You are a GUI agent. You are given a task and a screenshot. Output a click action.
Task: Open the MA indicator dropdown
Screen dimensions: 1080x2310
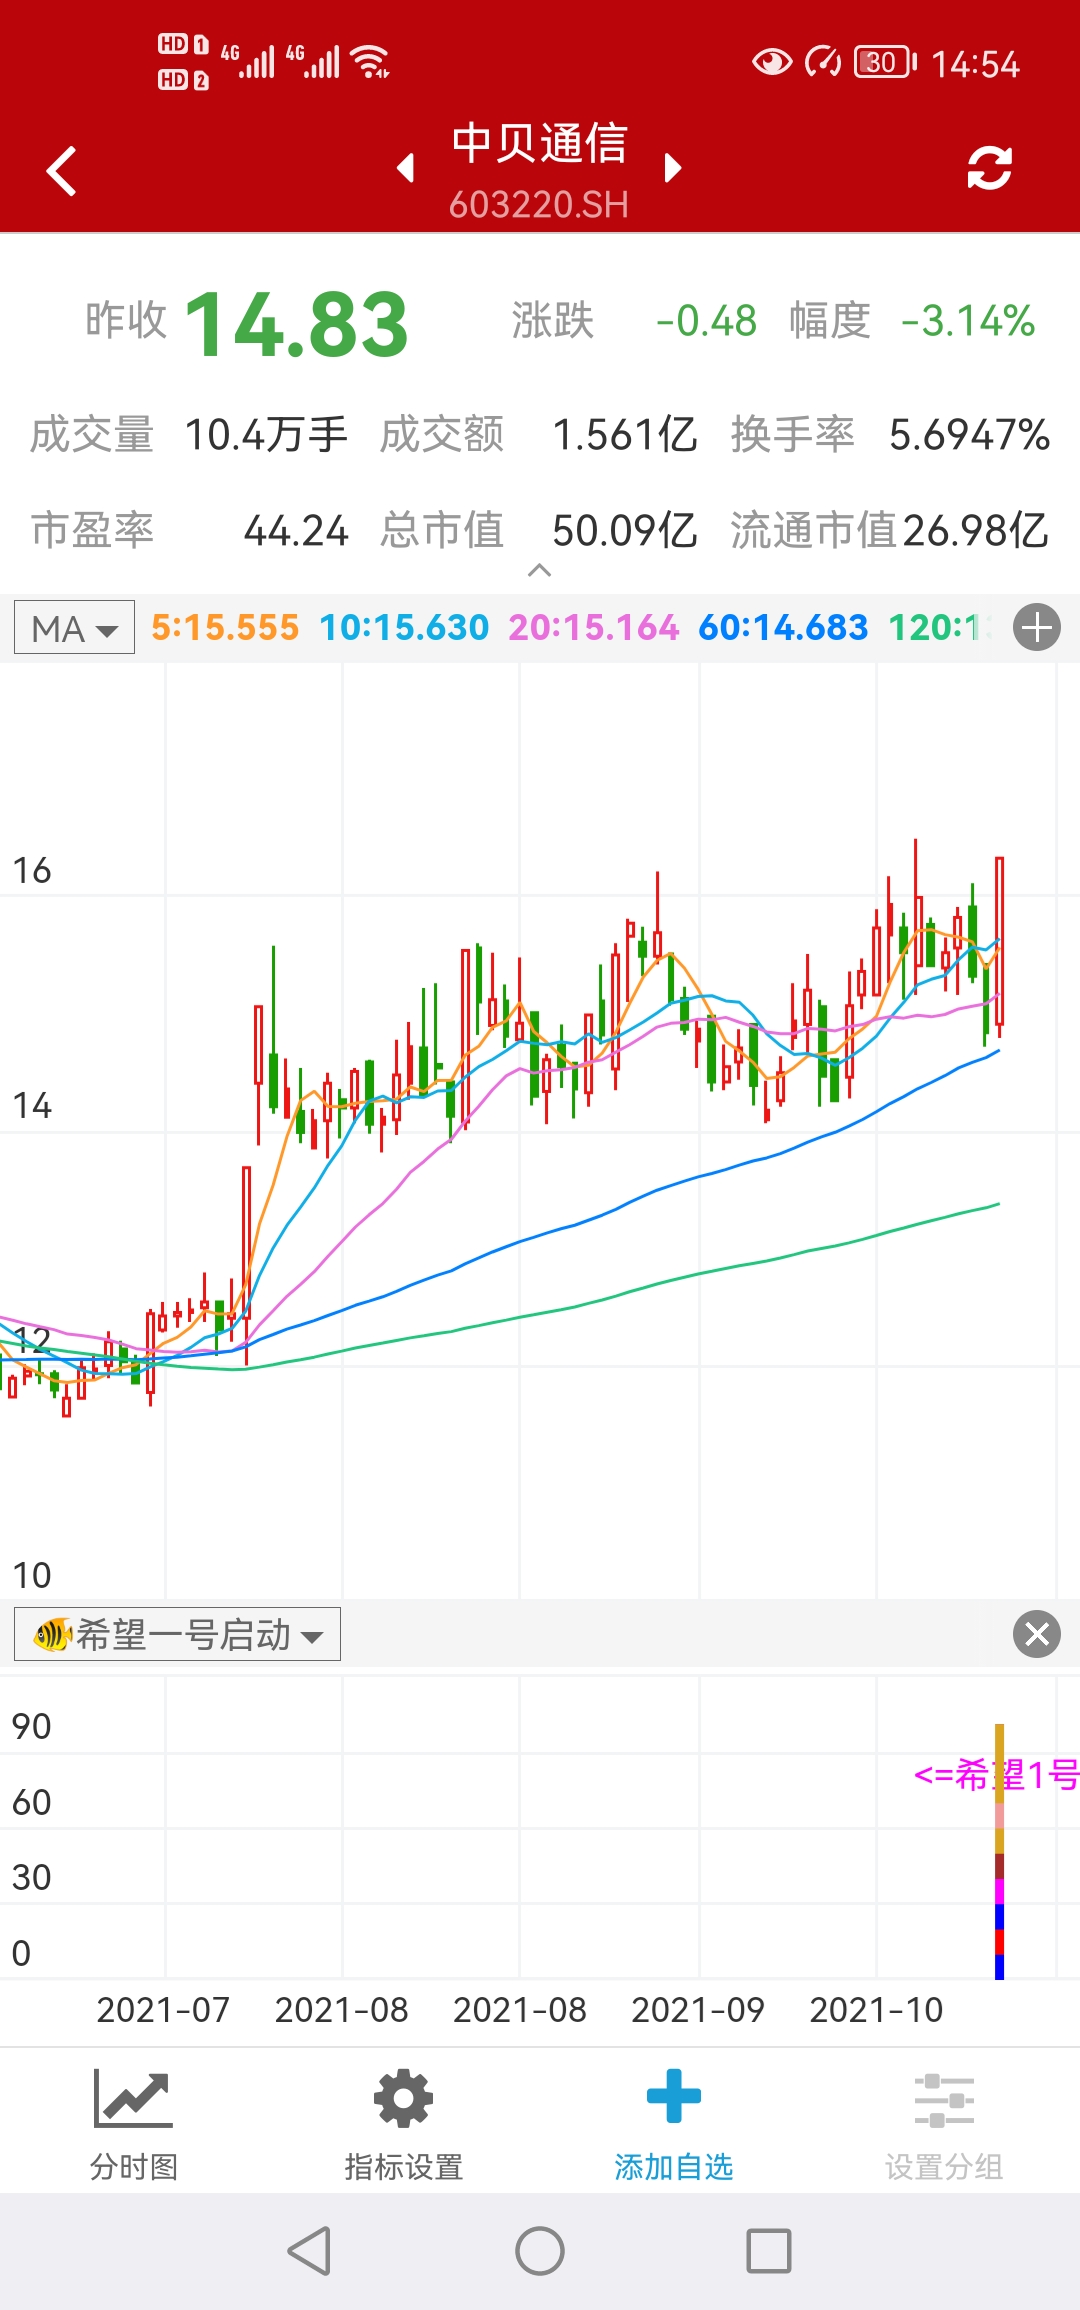tap(75, 628)
